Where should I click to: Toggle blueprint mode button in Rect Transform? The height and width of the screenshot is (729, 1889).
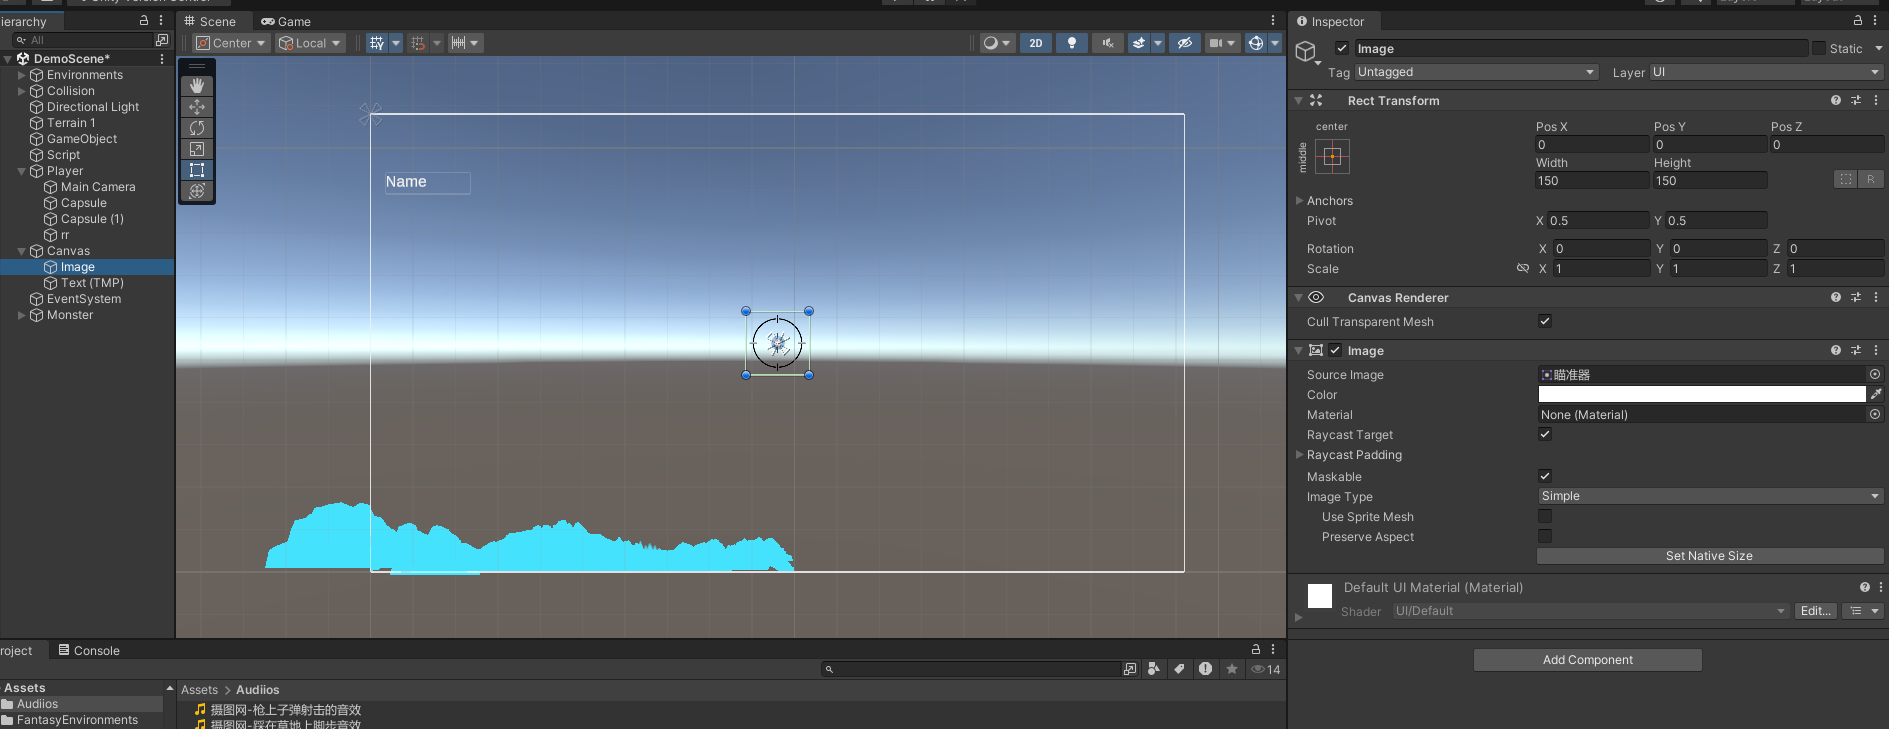(1846, 179)
